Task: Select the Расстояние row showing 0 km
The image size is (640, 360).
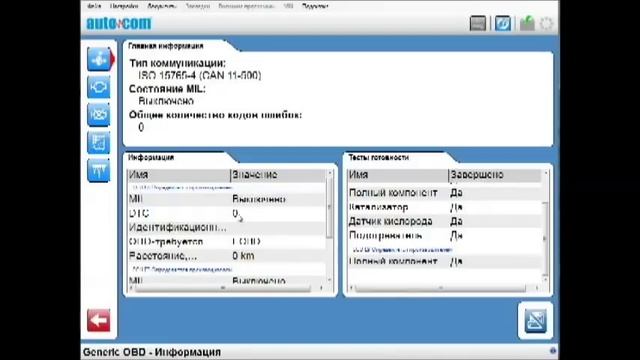Action: pyautogui.click(x=227, y=256)
